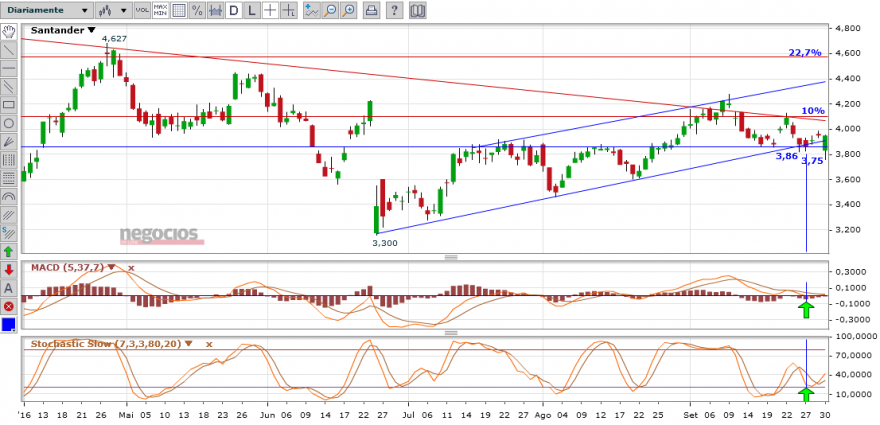Open the book guide icon
The image size is (880, 425).
tap(418, 10)
